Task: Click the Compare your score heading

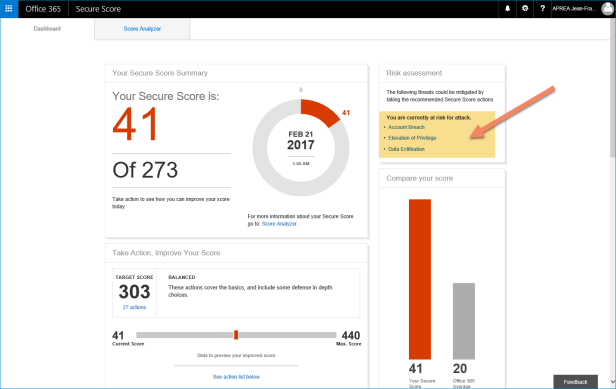Action: pos(420,178)
